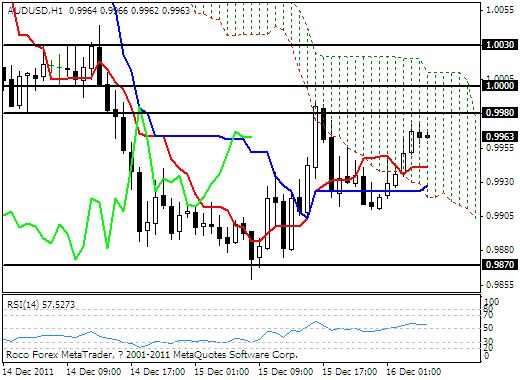Click the 1.0055 price scale value
This screenshot has width=520, height=380.
500,10
